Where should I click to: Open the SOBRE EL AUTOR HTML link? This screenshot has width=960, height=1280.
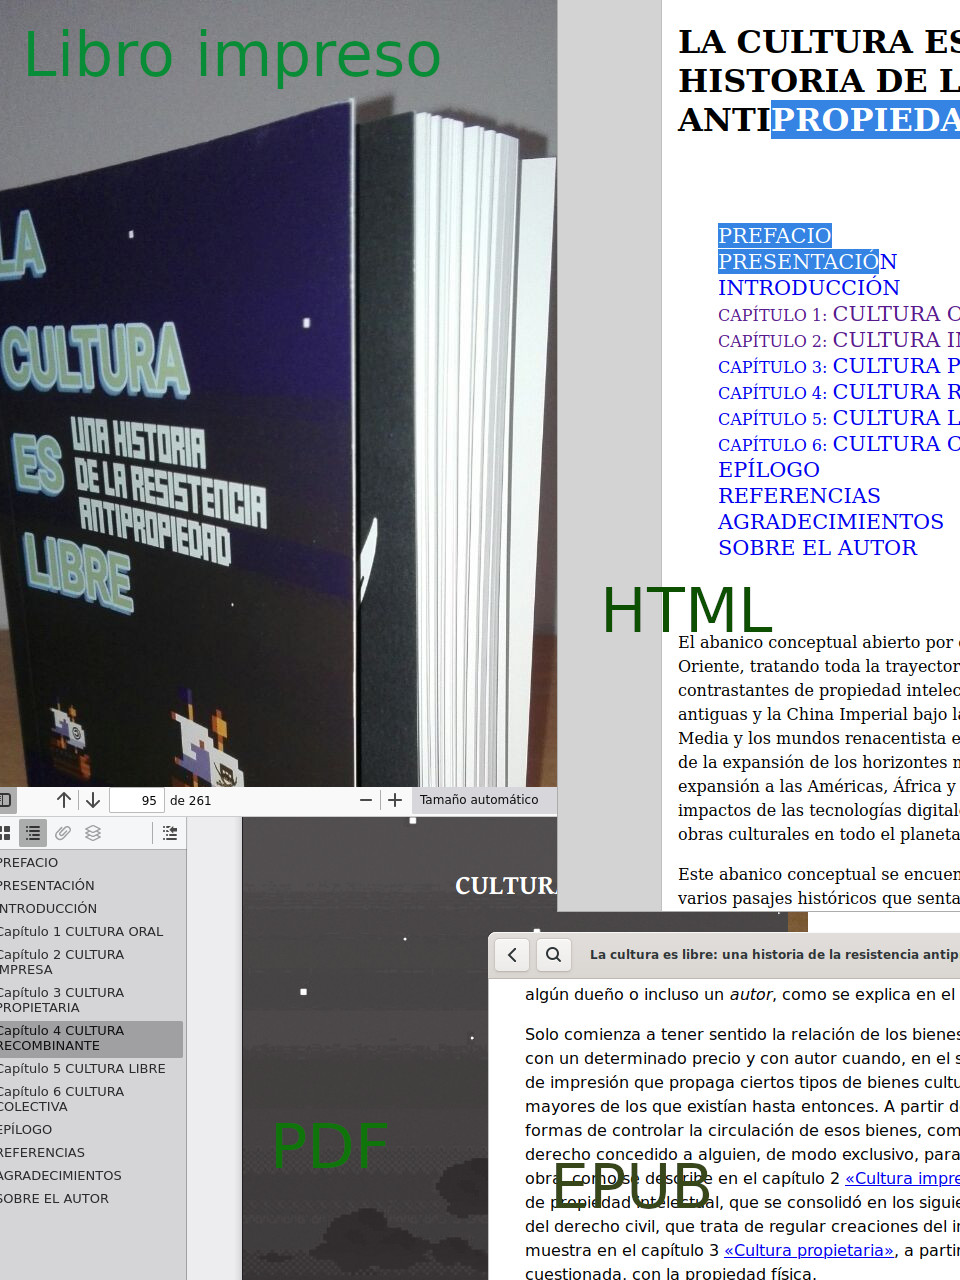[817, 548]
